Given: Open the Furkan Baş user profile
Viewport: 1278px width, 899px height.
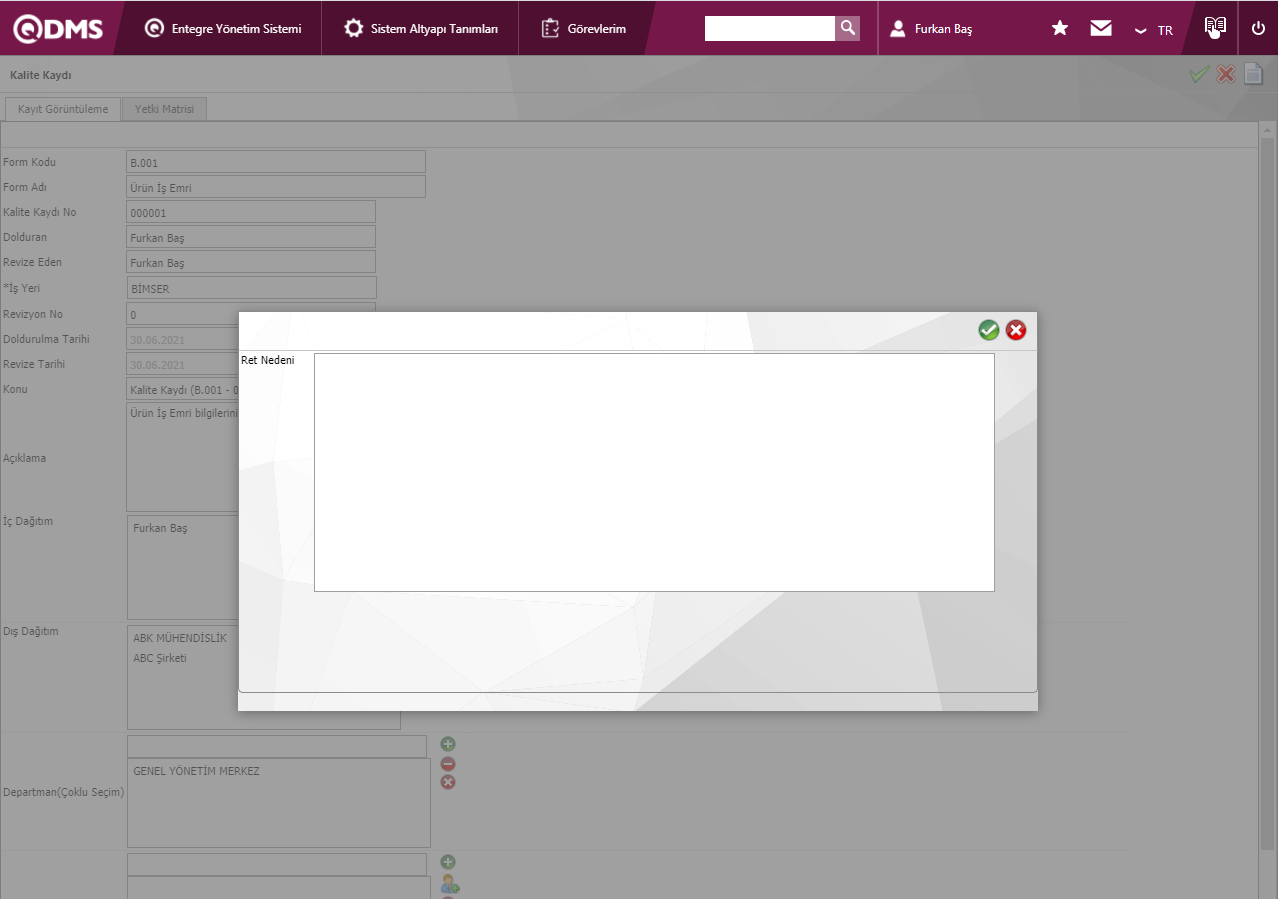Looking at the screenshot, I should (x=931, y=29).
